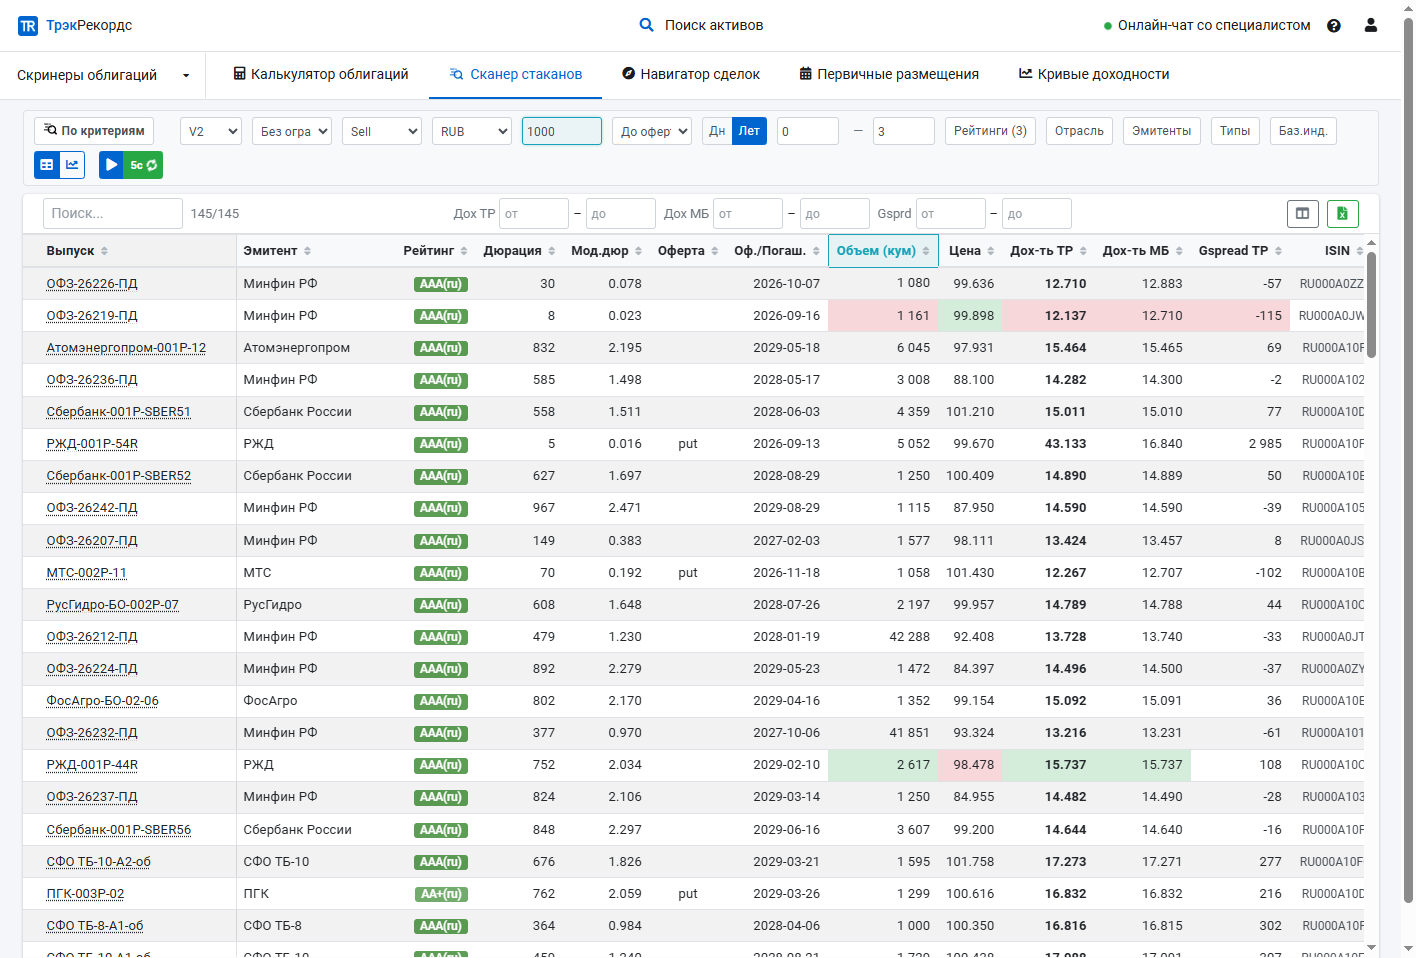The image size is (1416, 958).
Task: Click Дох ТР 'от' input field
Action: pos(534,213)
